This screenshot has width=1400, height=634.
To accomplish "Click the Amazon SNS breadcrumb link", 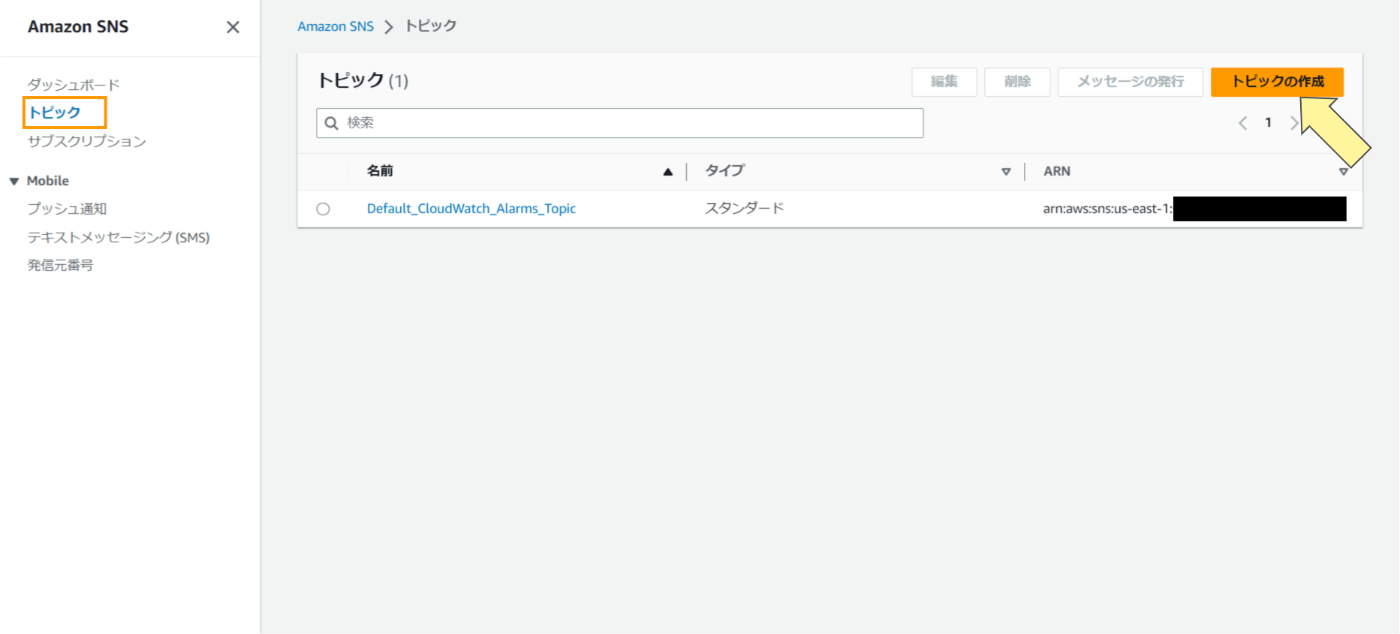I will (x=335, y=26).
